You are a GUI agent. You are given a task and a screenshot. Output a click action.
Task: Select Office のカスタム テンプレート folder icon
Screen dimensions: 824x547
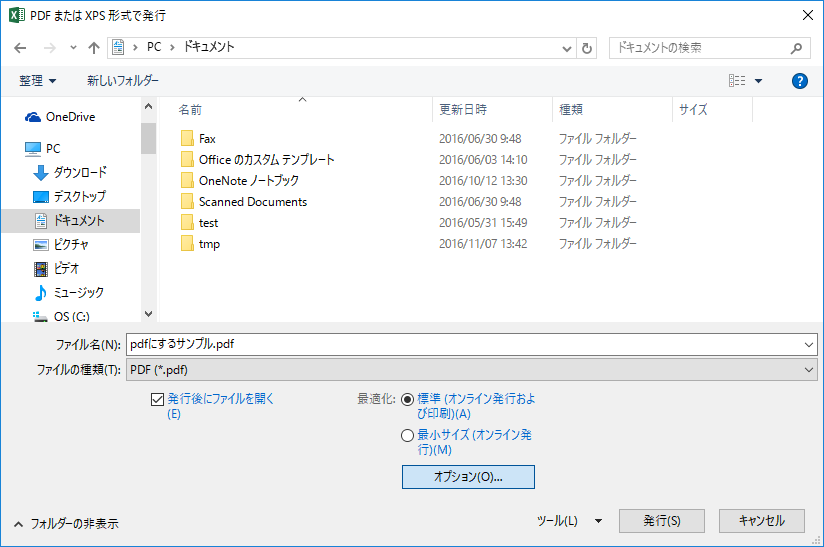(x=187, y=160)
